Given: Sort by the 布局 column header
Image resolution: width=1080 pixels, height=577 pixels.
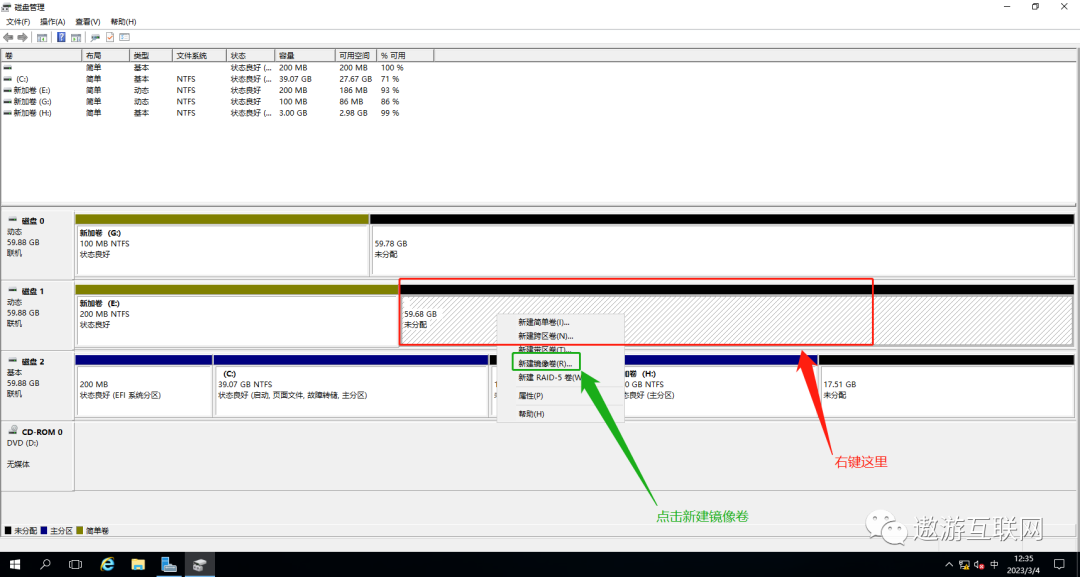Looking at the screenshot, I should click(x=105, y=55).
